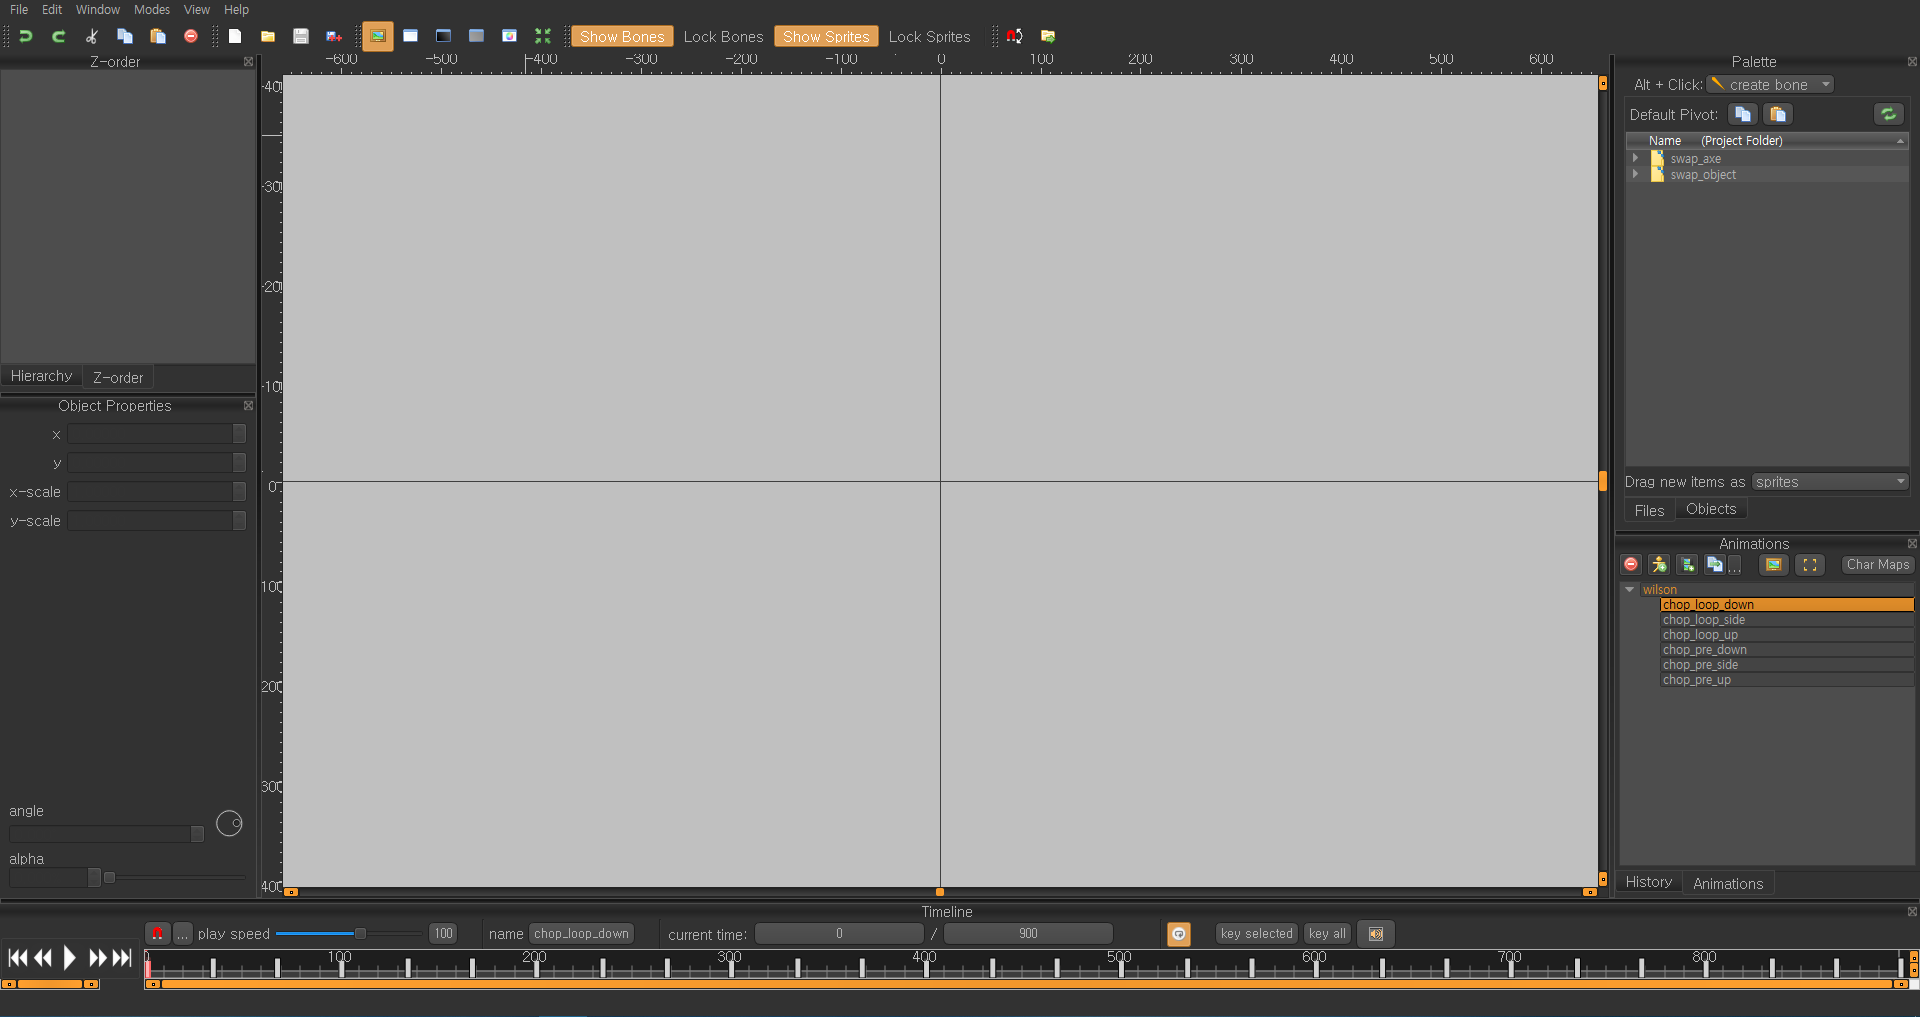Expand the swap_axe folder

tap(1635, 158)
